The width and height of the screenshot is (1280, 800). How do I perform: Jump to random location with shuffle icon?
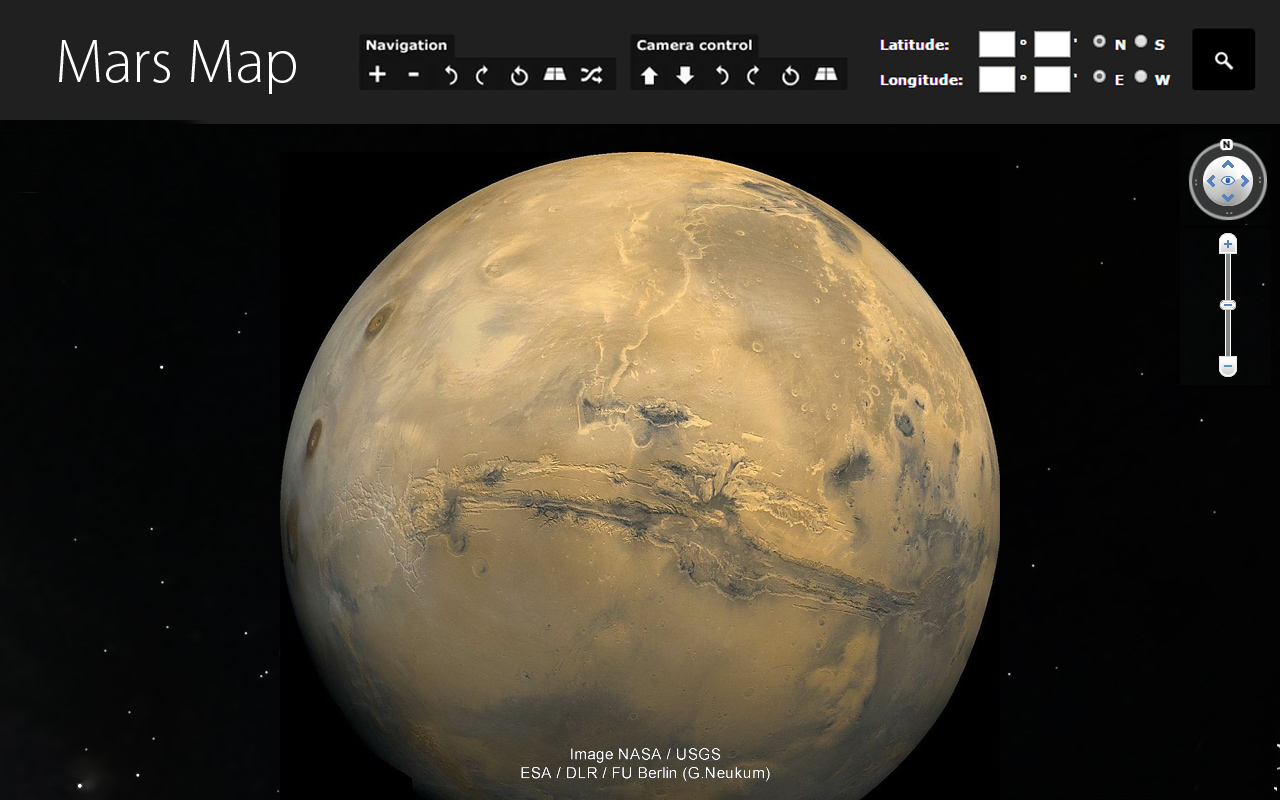[x=591, y=75]
